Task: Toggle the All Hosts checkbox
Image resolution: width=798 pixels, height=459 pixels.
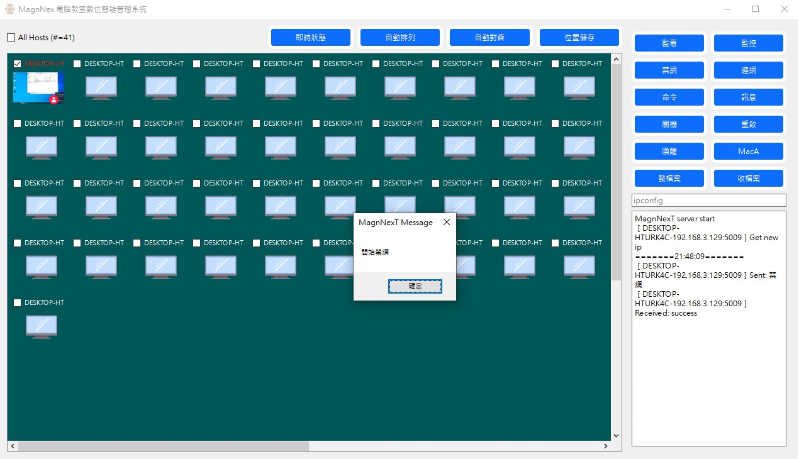Action: (x=11, y=38)
